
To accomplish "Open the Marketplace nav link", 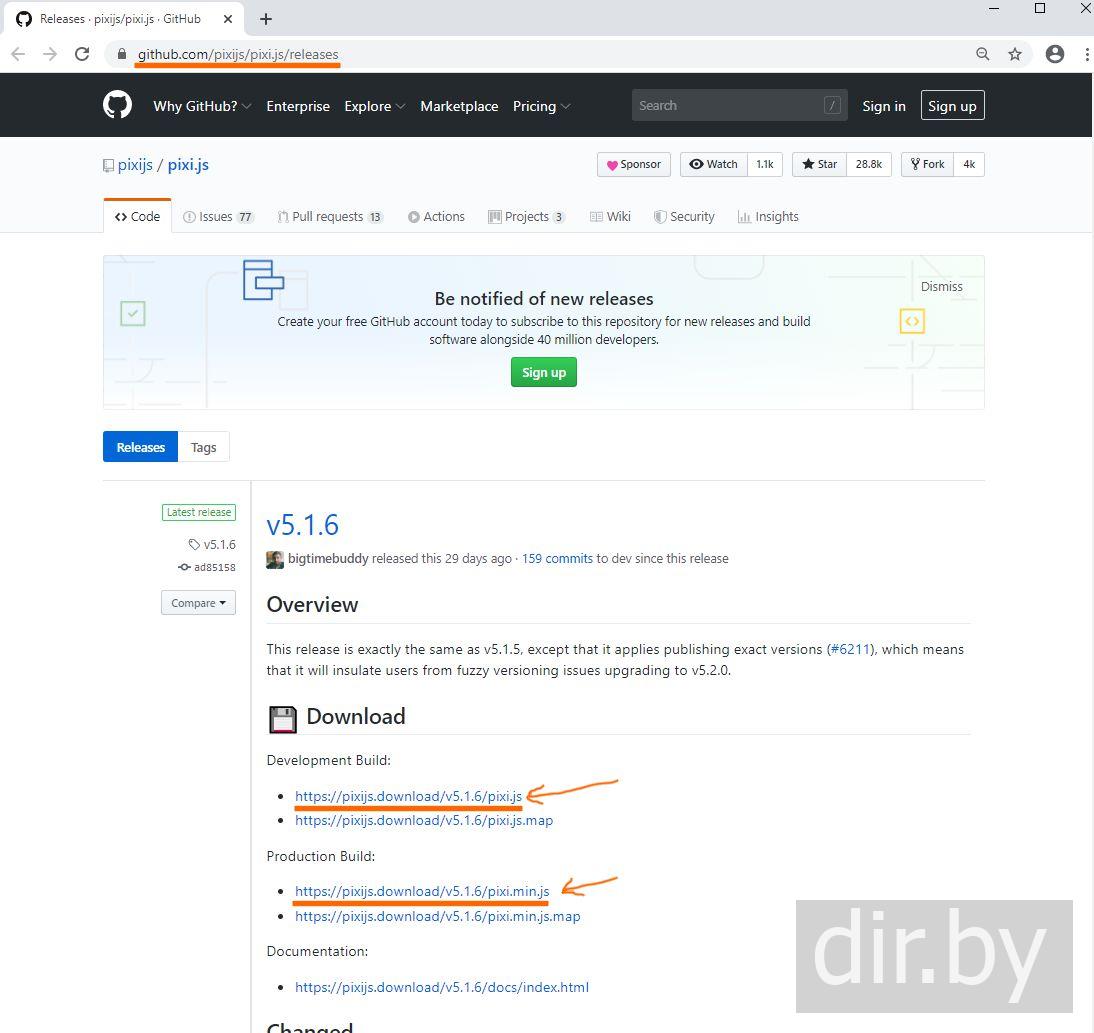I will tap(459, 106).
